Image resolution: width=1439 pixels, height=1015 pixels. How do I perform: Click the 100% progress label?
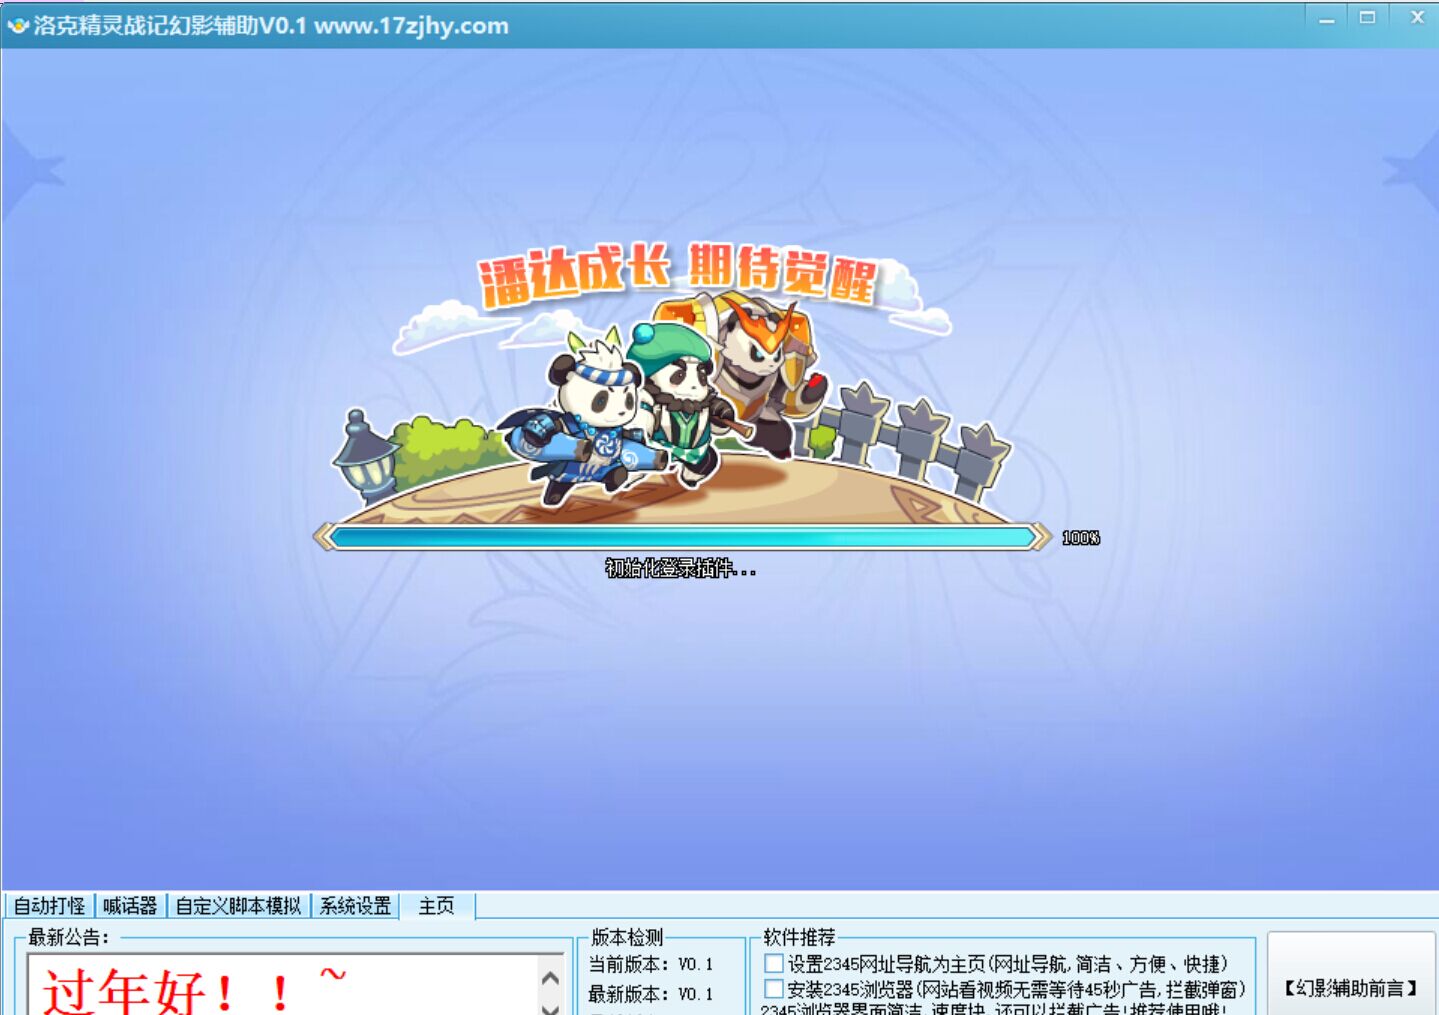[x=1080, y=538]
